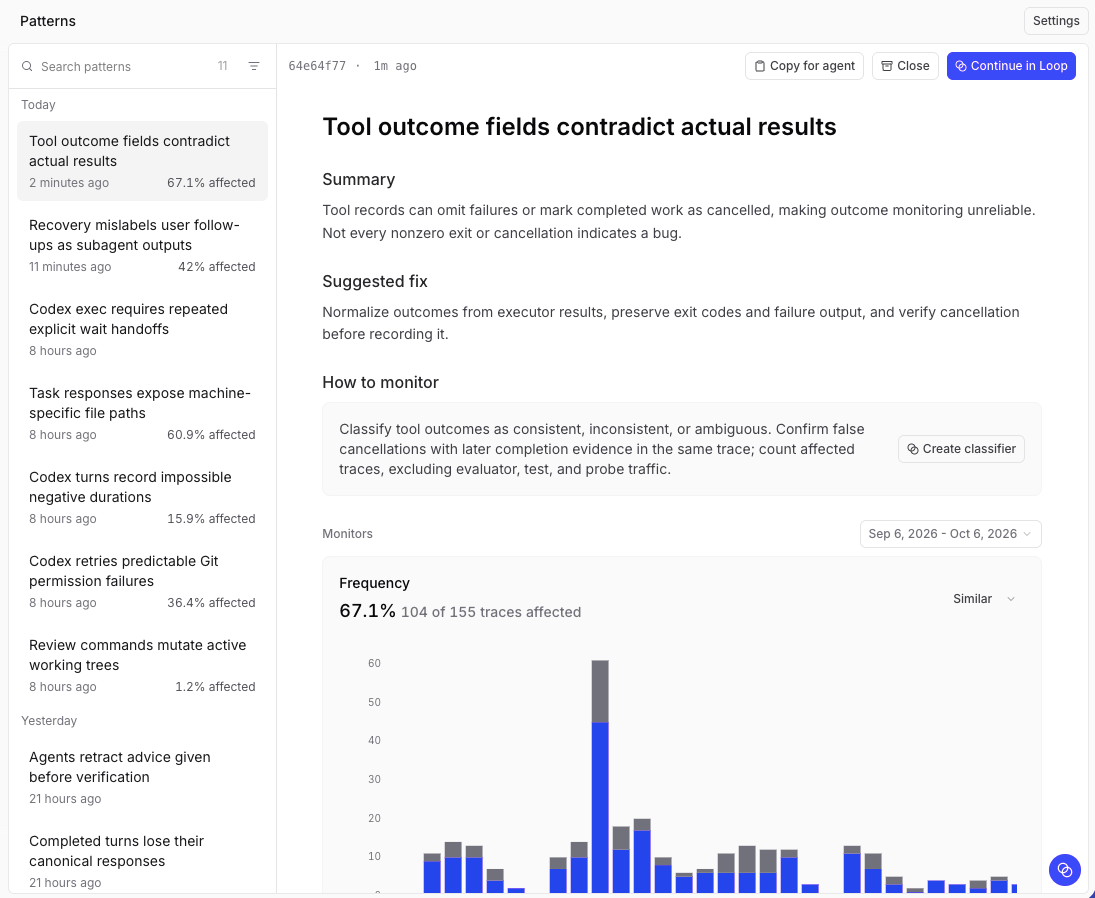The image size is (1095, 898).
Task: Open Settings
Action: point(1056,21)
